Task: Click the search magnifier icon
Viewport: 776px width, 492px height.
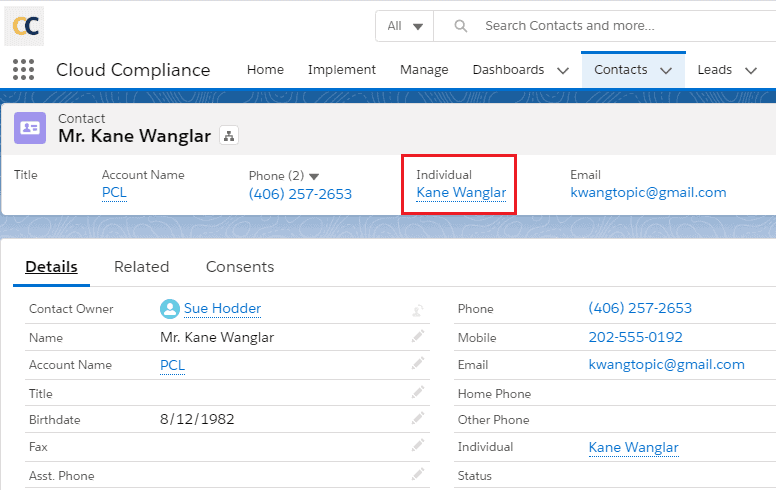Action: click(x=461, y=26)
